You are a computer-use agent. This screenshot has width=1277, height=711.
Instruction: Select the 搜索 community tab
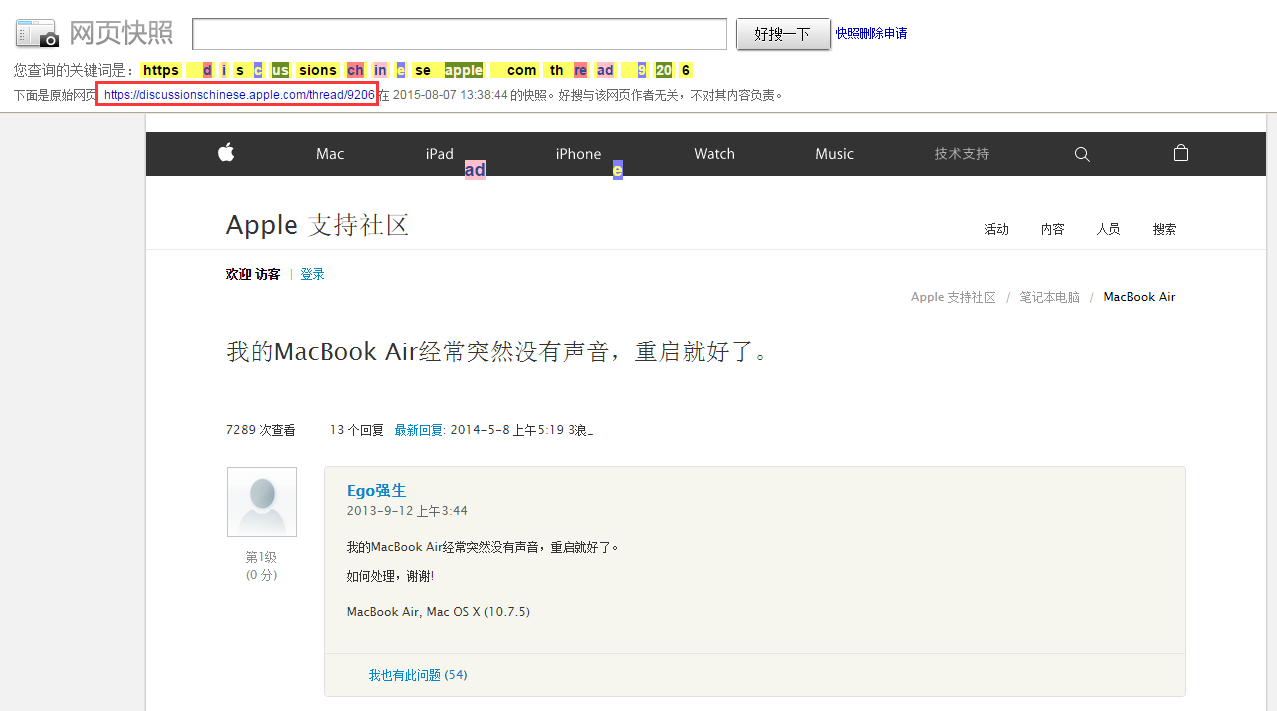[1164, 229]
